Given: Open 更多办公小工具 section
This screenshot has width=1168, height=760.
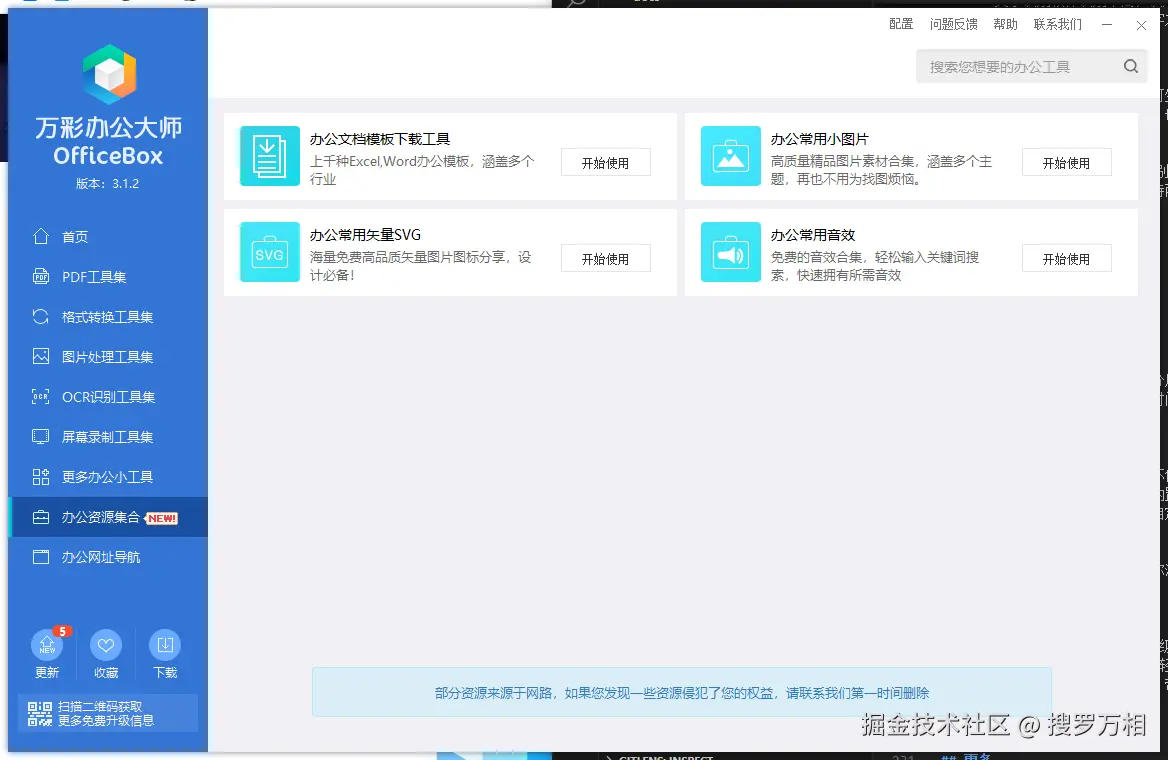Looking at the screenshot, I should coord(108,477).
